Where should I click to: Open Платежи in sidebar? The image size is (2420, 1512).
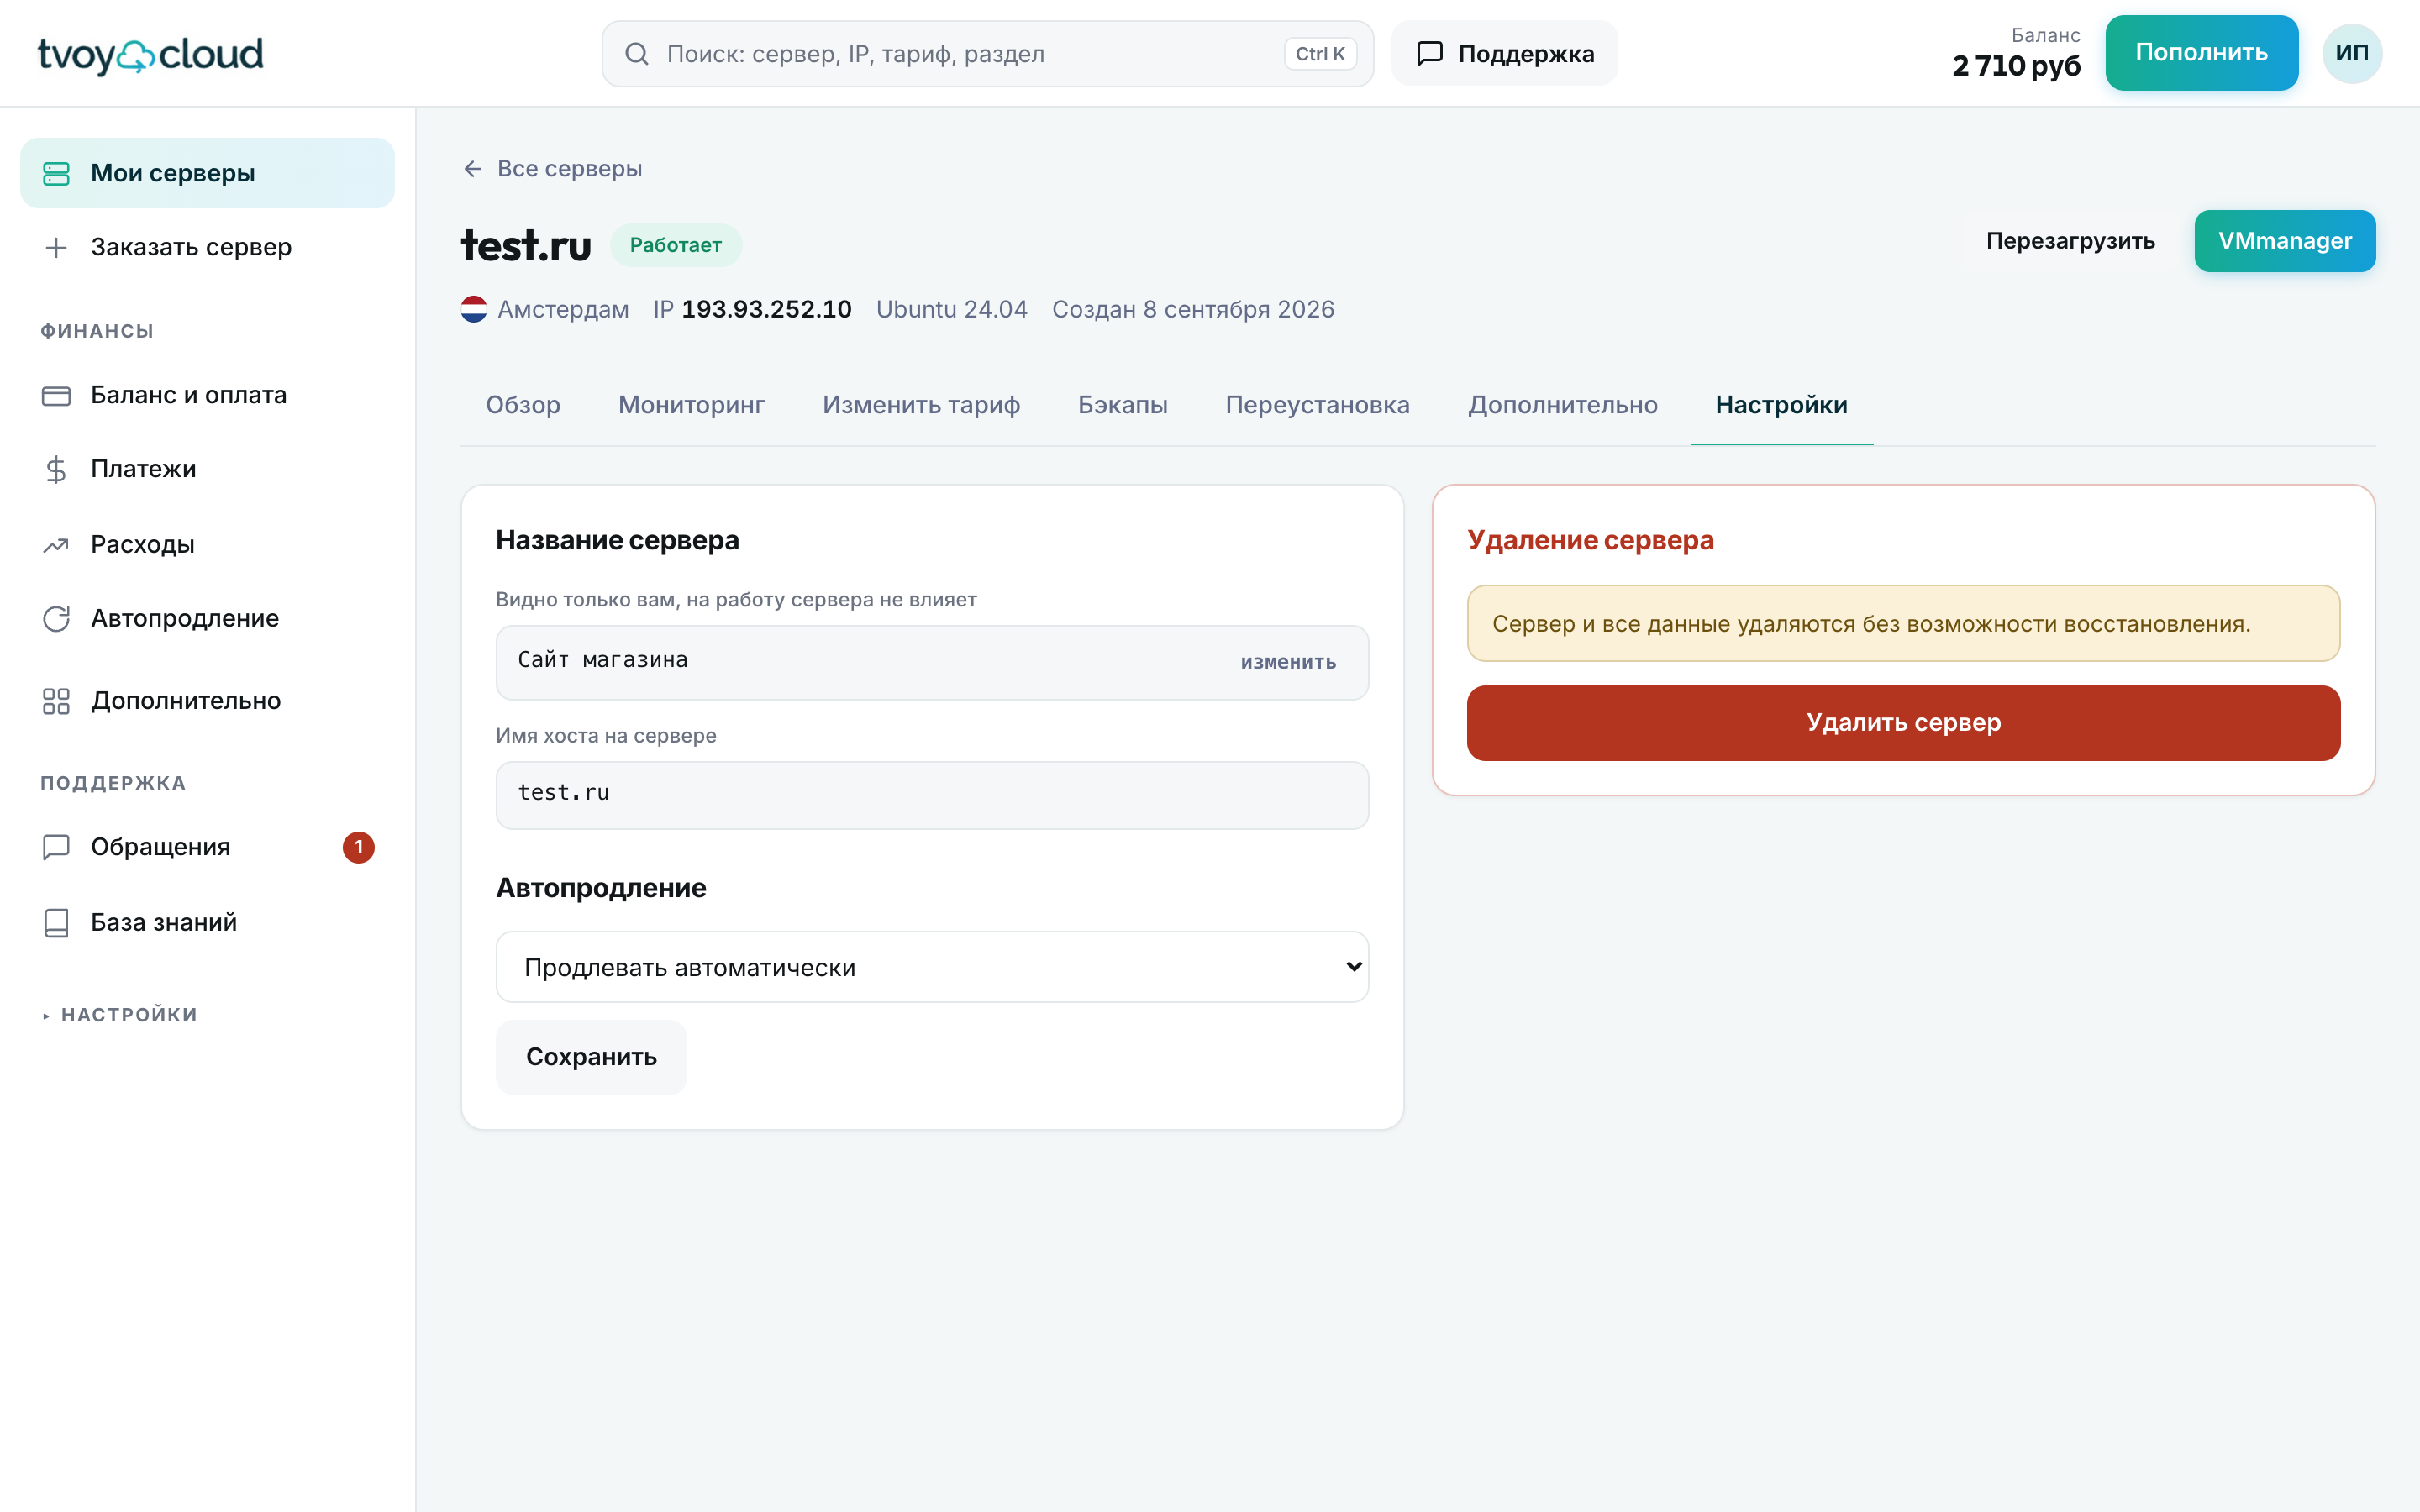(x=207, y=469)
